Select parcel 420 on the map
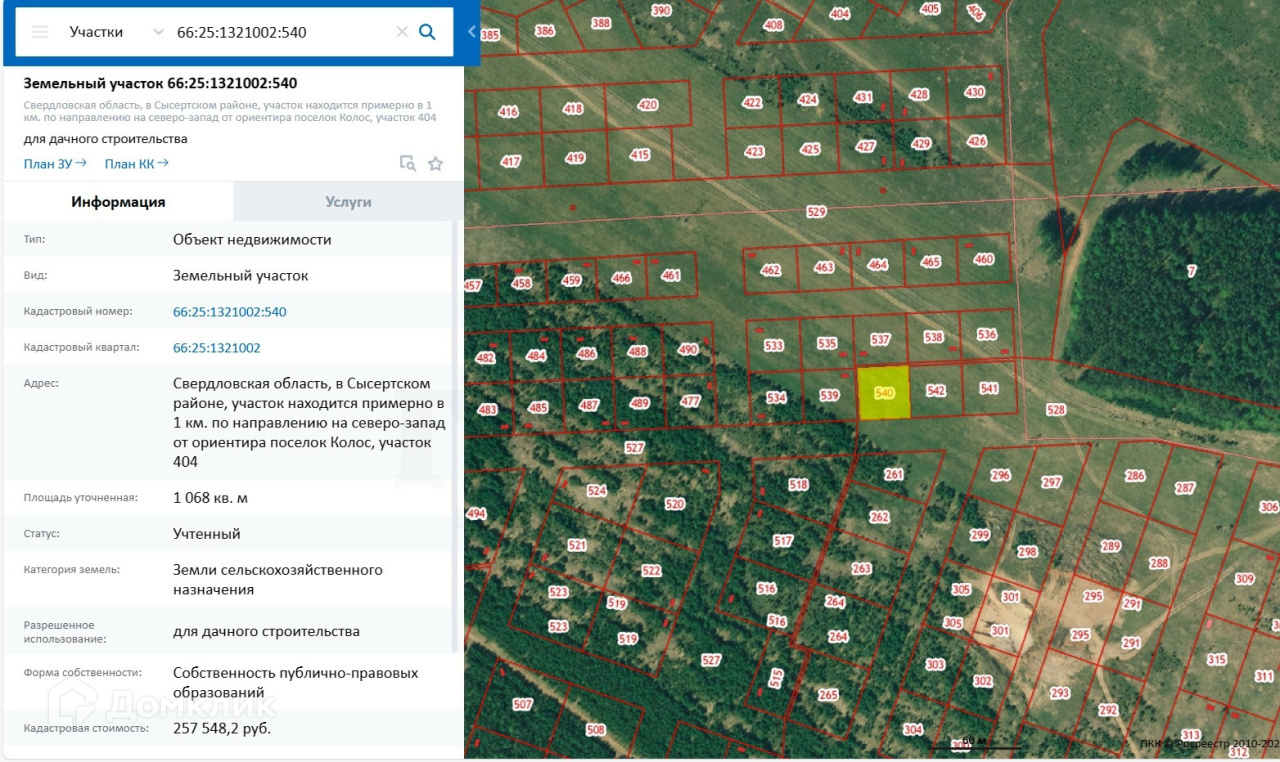 [x=648, y=105]
